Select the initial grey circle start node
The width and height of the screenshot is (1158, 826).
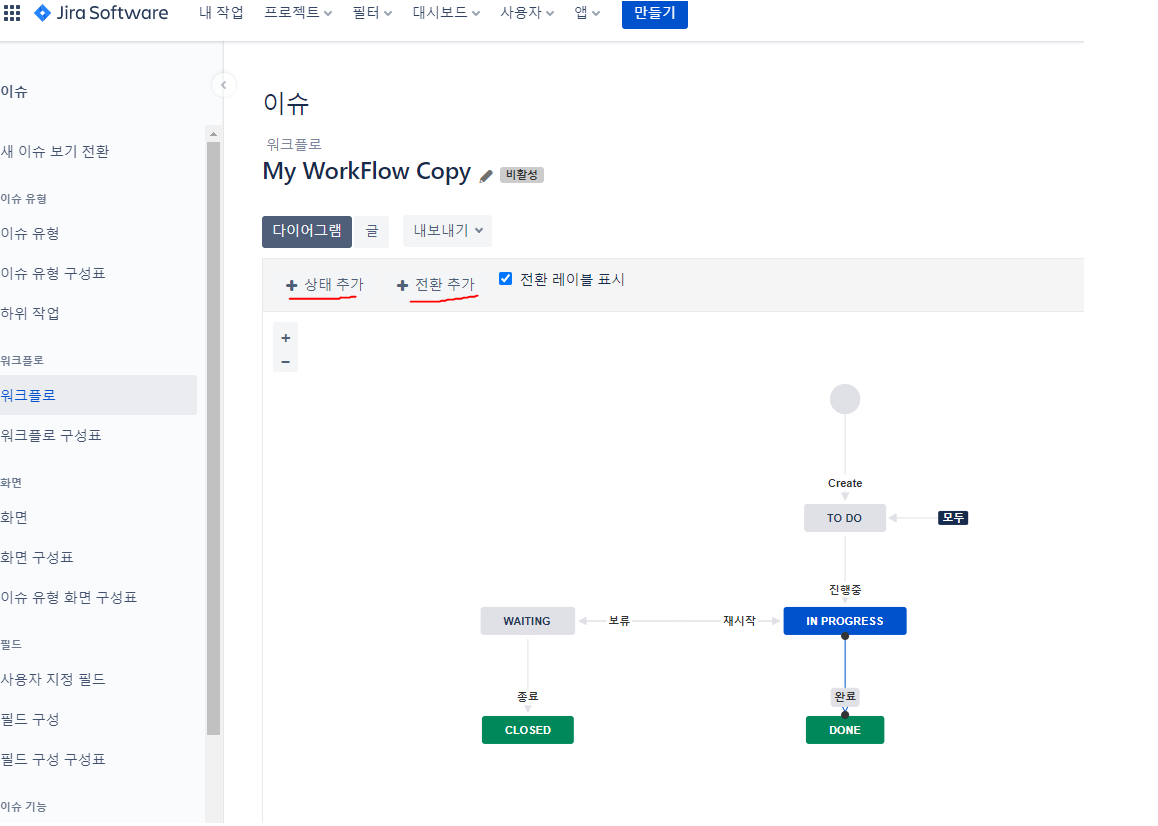[845, 399]
